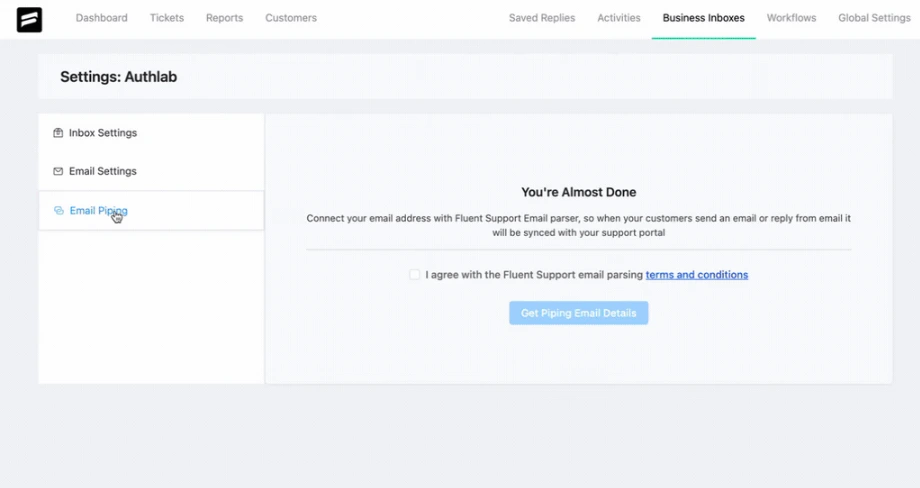Open the Customers page
The height and width of the screenshot is (488, 920).
pyautogui.click(x=291, y=18)
